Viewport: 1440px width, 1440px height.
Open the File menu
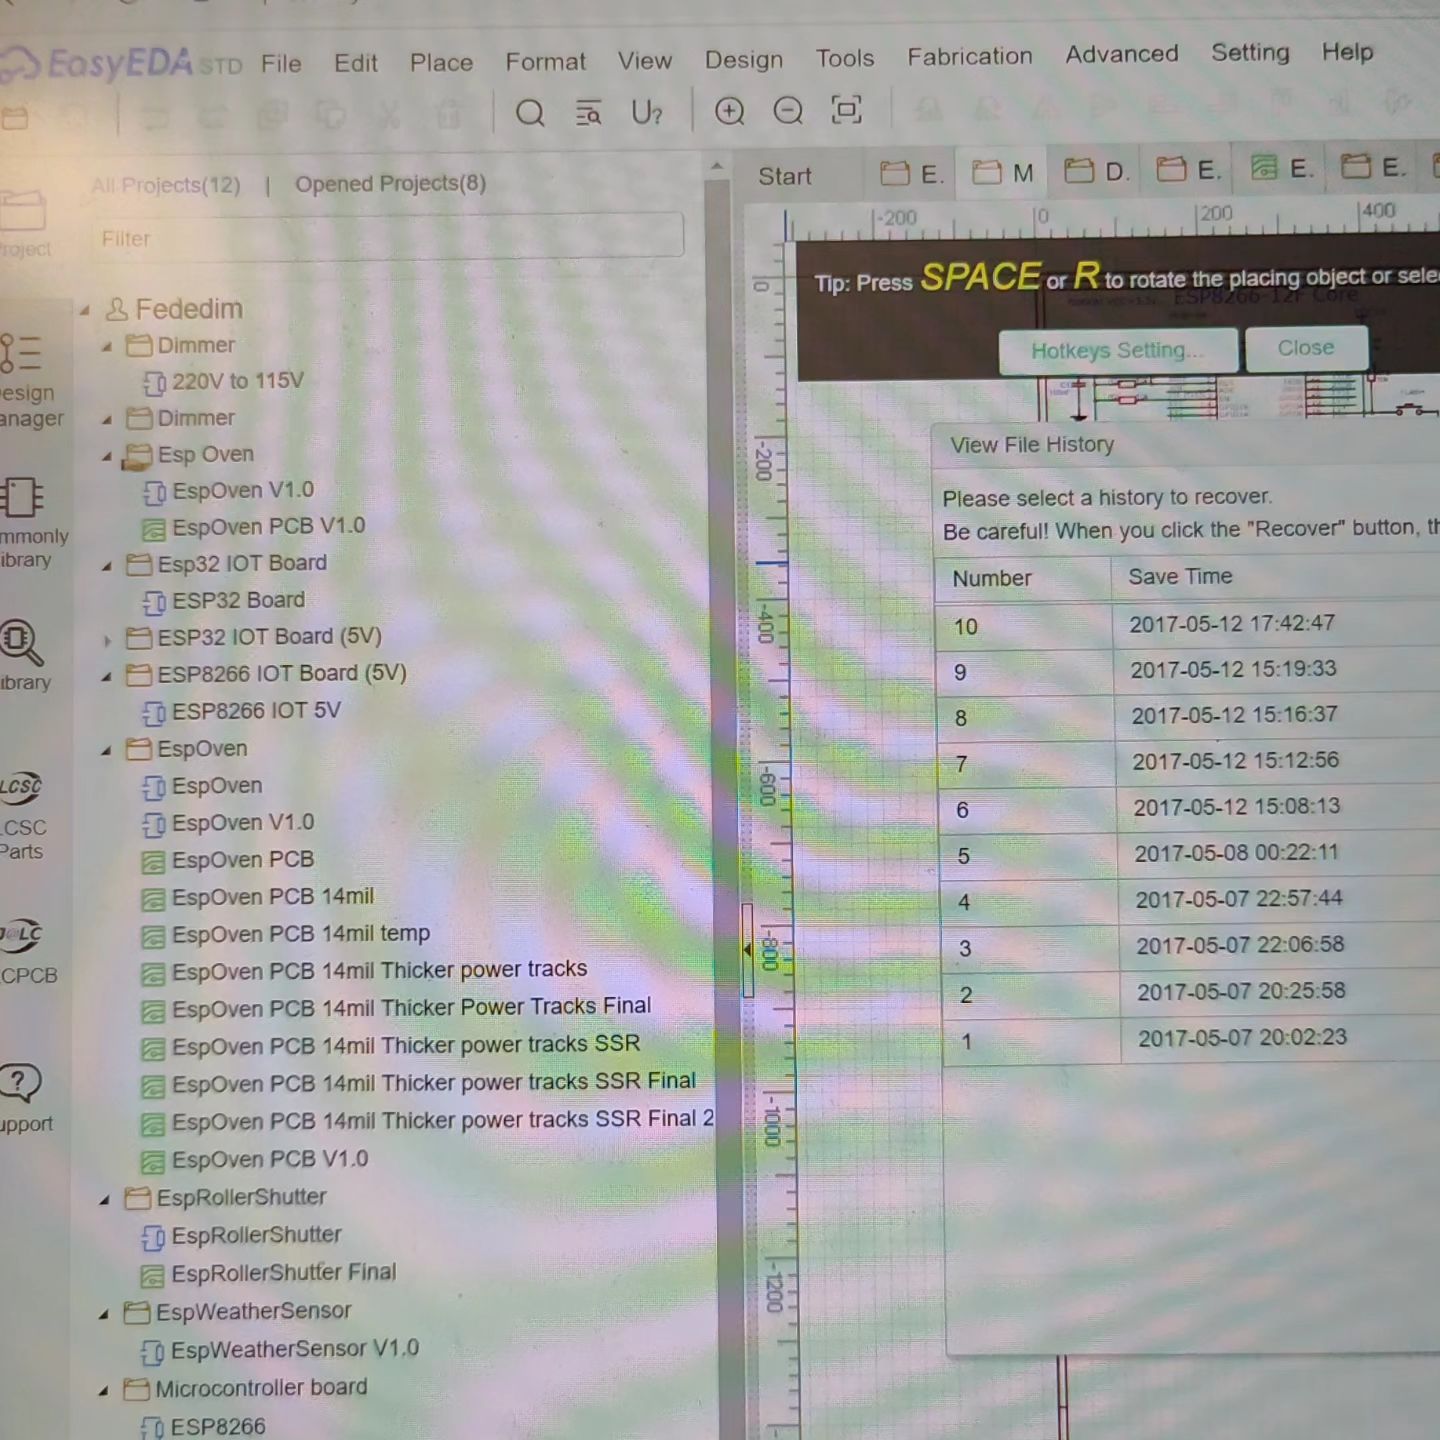(281, 64)
